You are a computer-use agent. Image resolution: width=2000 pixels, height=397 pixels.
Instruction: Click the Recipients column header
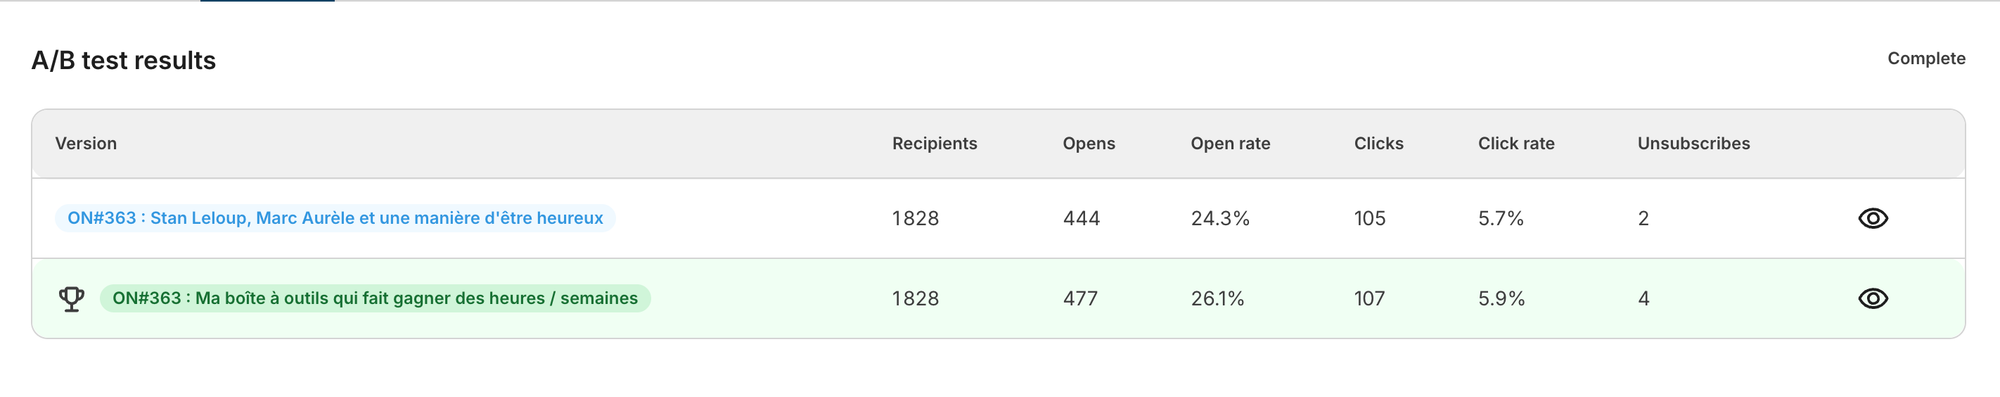tap(935, 143)
